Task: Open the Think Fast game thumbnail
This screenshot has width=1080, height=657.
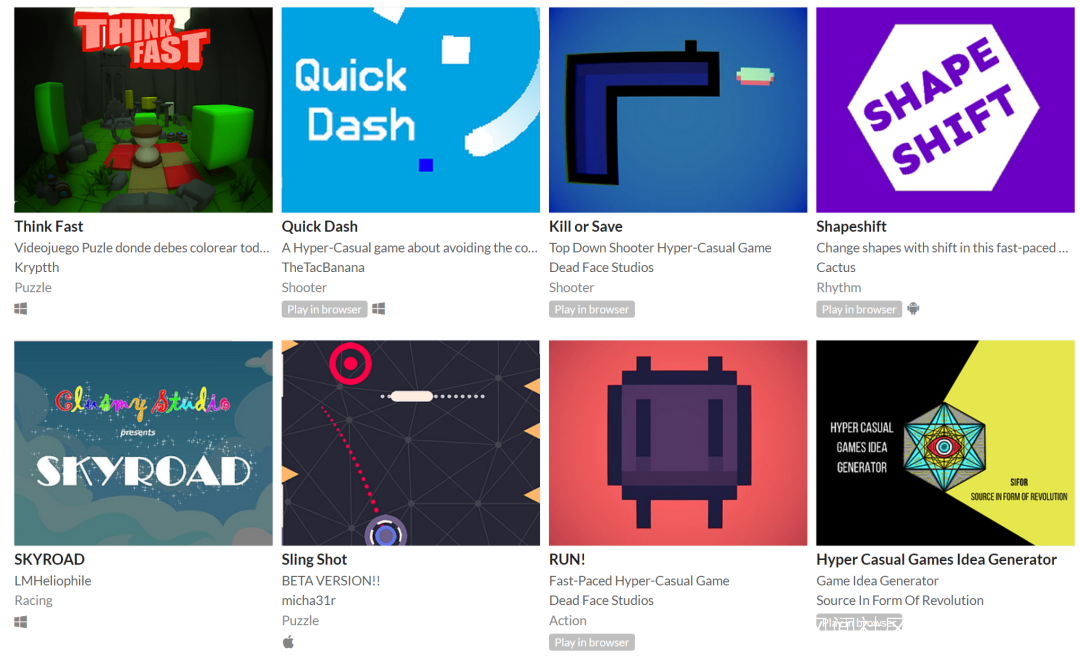Action: 143,110
